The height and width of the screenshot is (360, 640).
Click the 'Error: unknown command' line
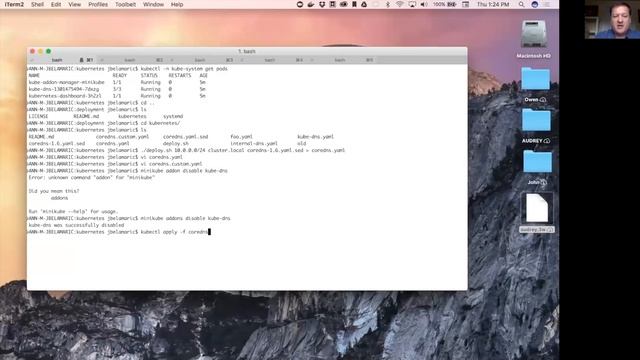pos(91,178)
